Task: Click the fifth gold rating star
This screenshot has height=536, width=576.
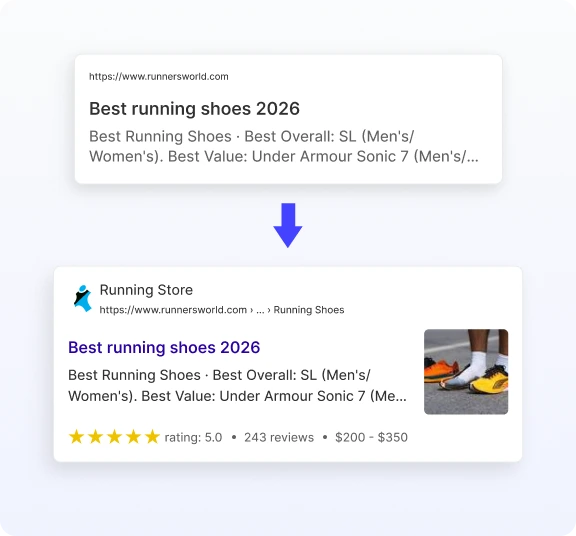Action: [x=152, y=437]
